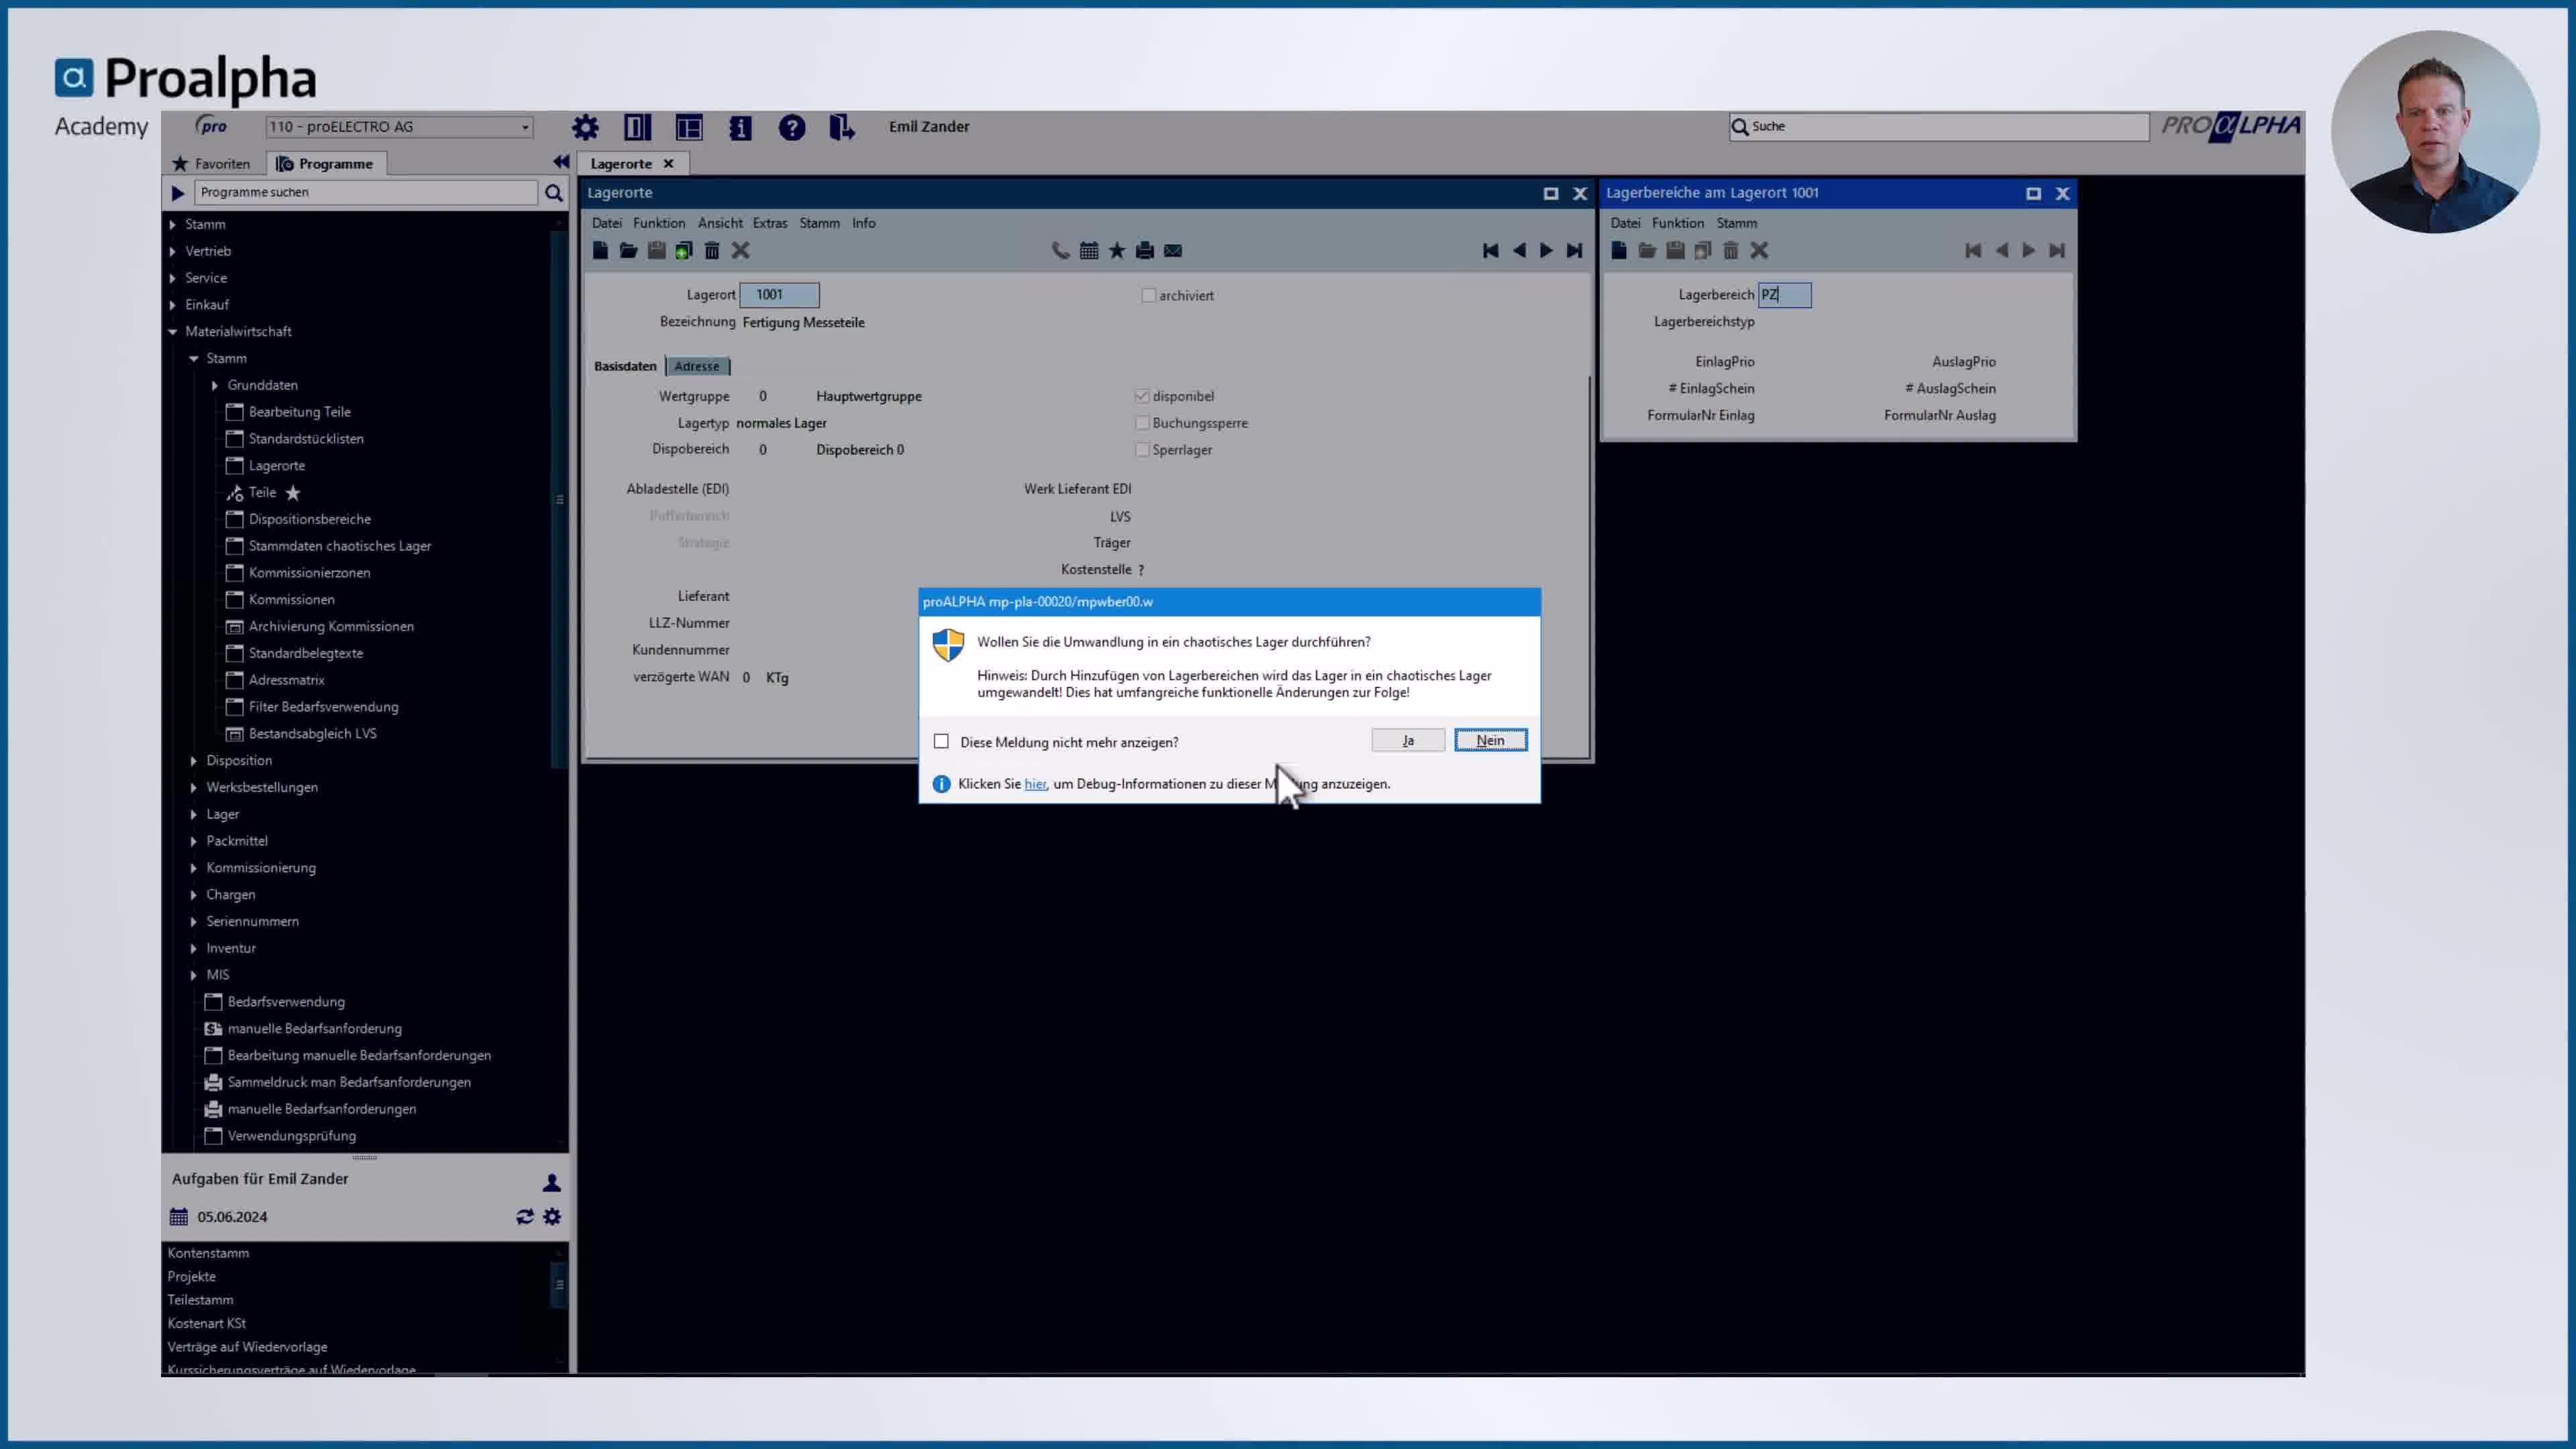Jump to last record in Lagerorte window
Screen dimensions: 2576x1449
click(x=1574, y=250)
